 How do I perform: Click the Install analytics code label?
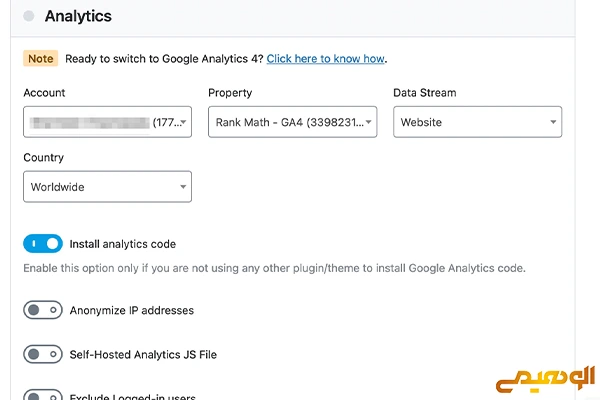123,244
